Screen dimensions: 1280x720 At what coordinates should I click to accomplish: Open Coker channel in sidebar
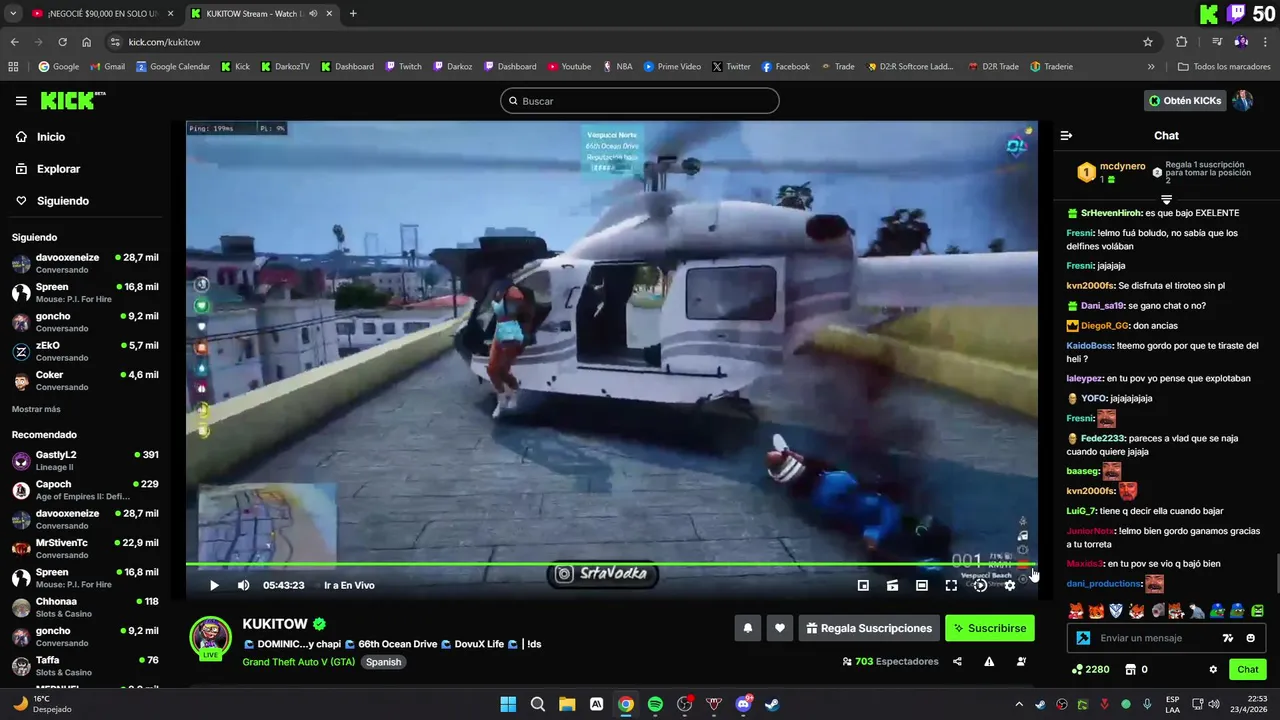[85, 380]
